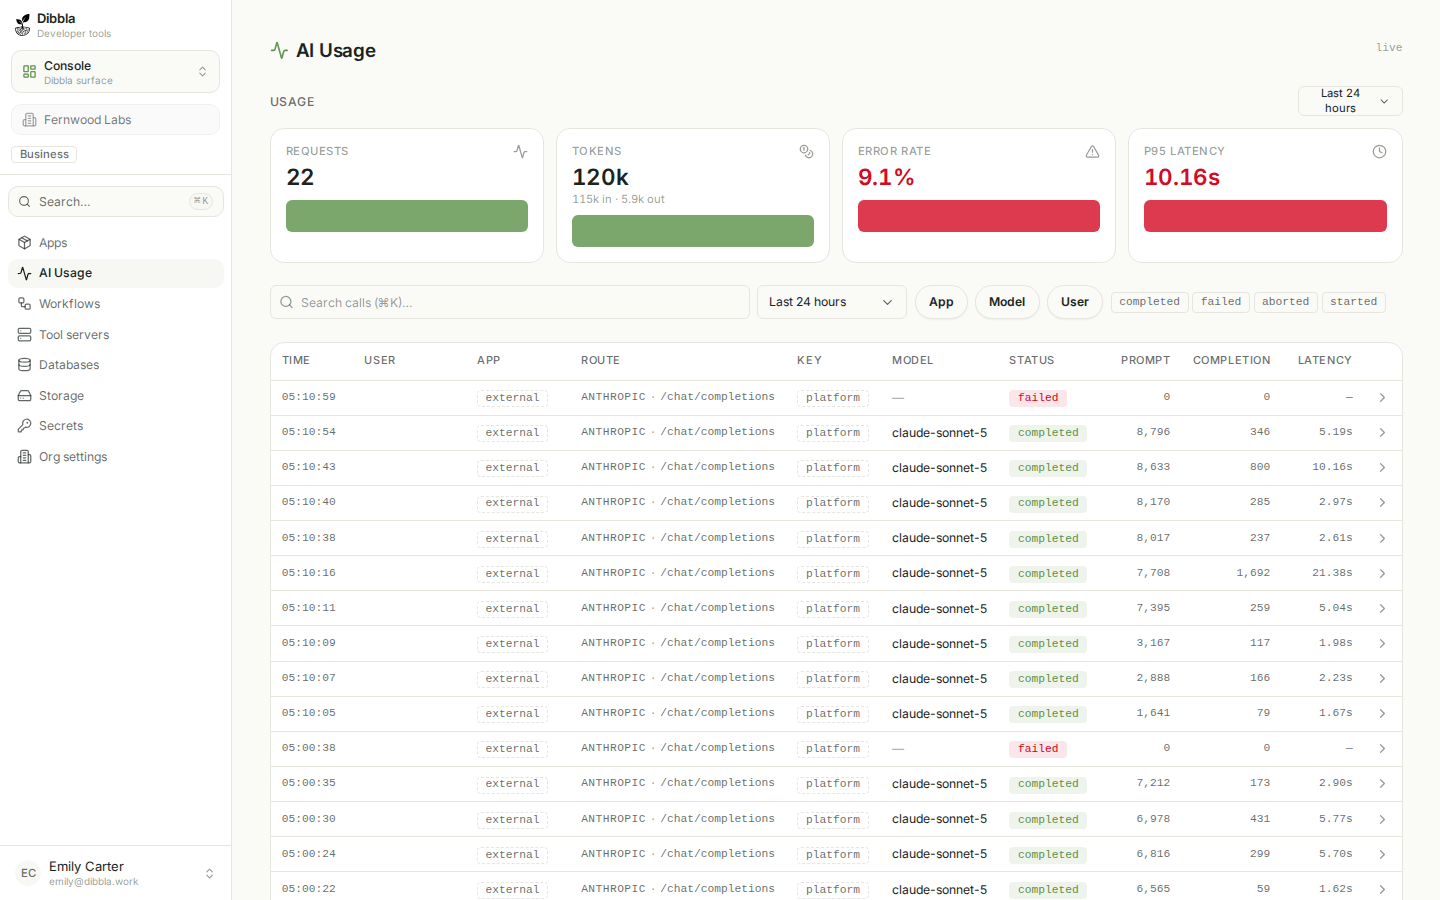Screen dimensions: 1440x900
Task: Open the top Last 24 hours dropdown
Action: click(1350, 101)
